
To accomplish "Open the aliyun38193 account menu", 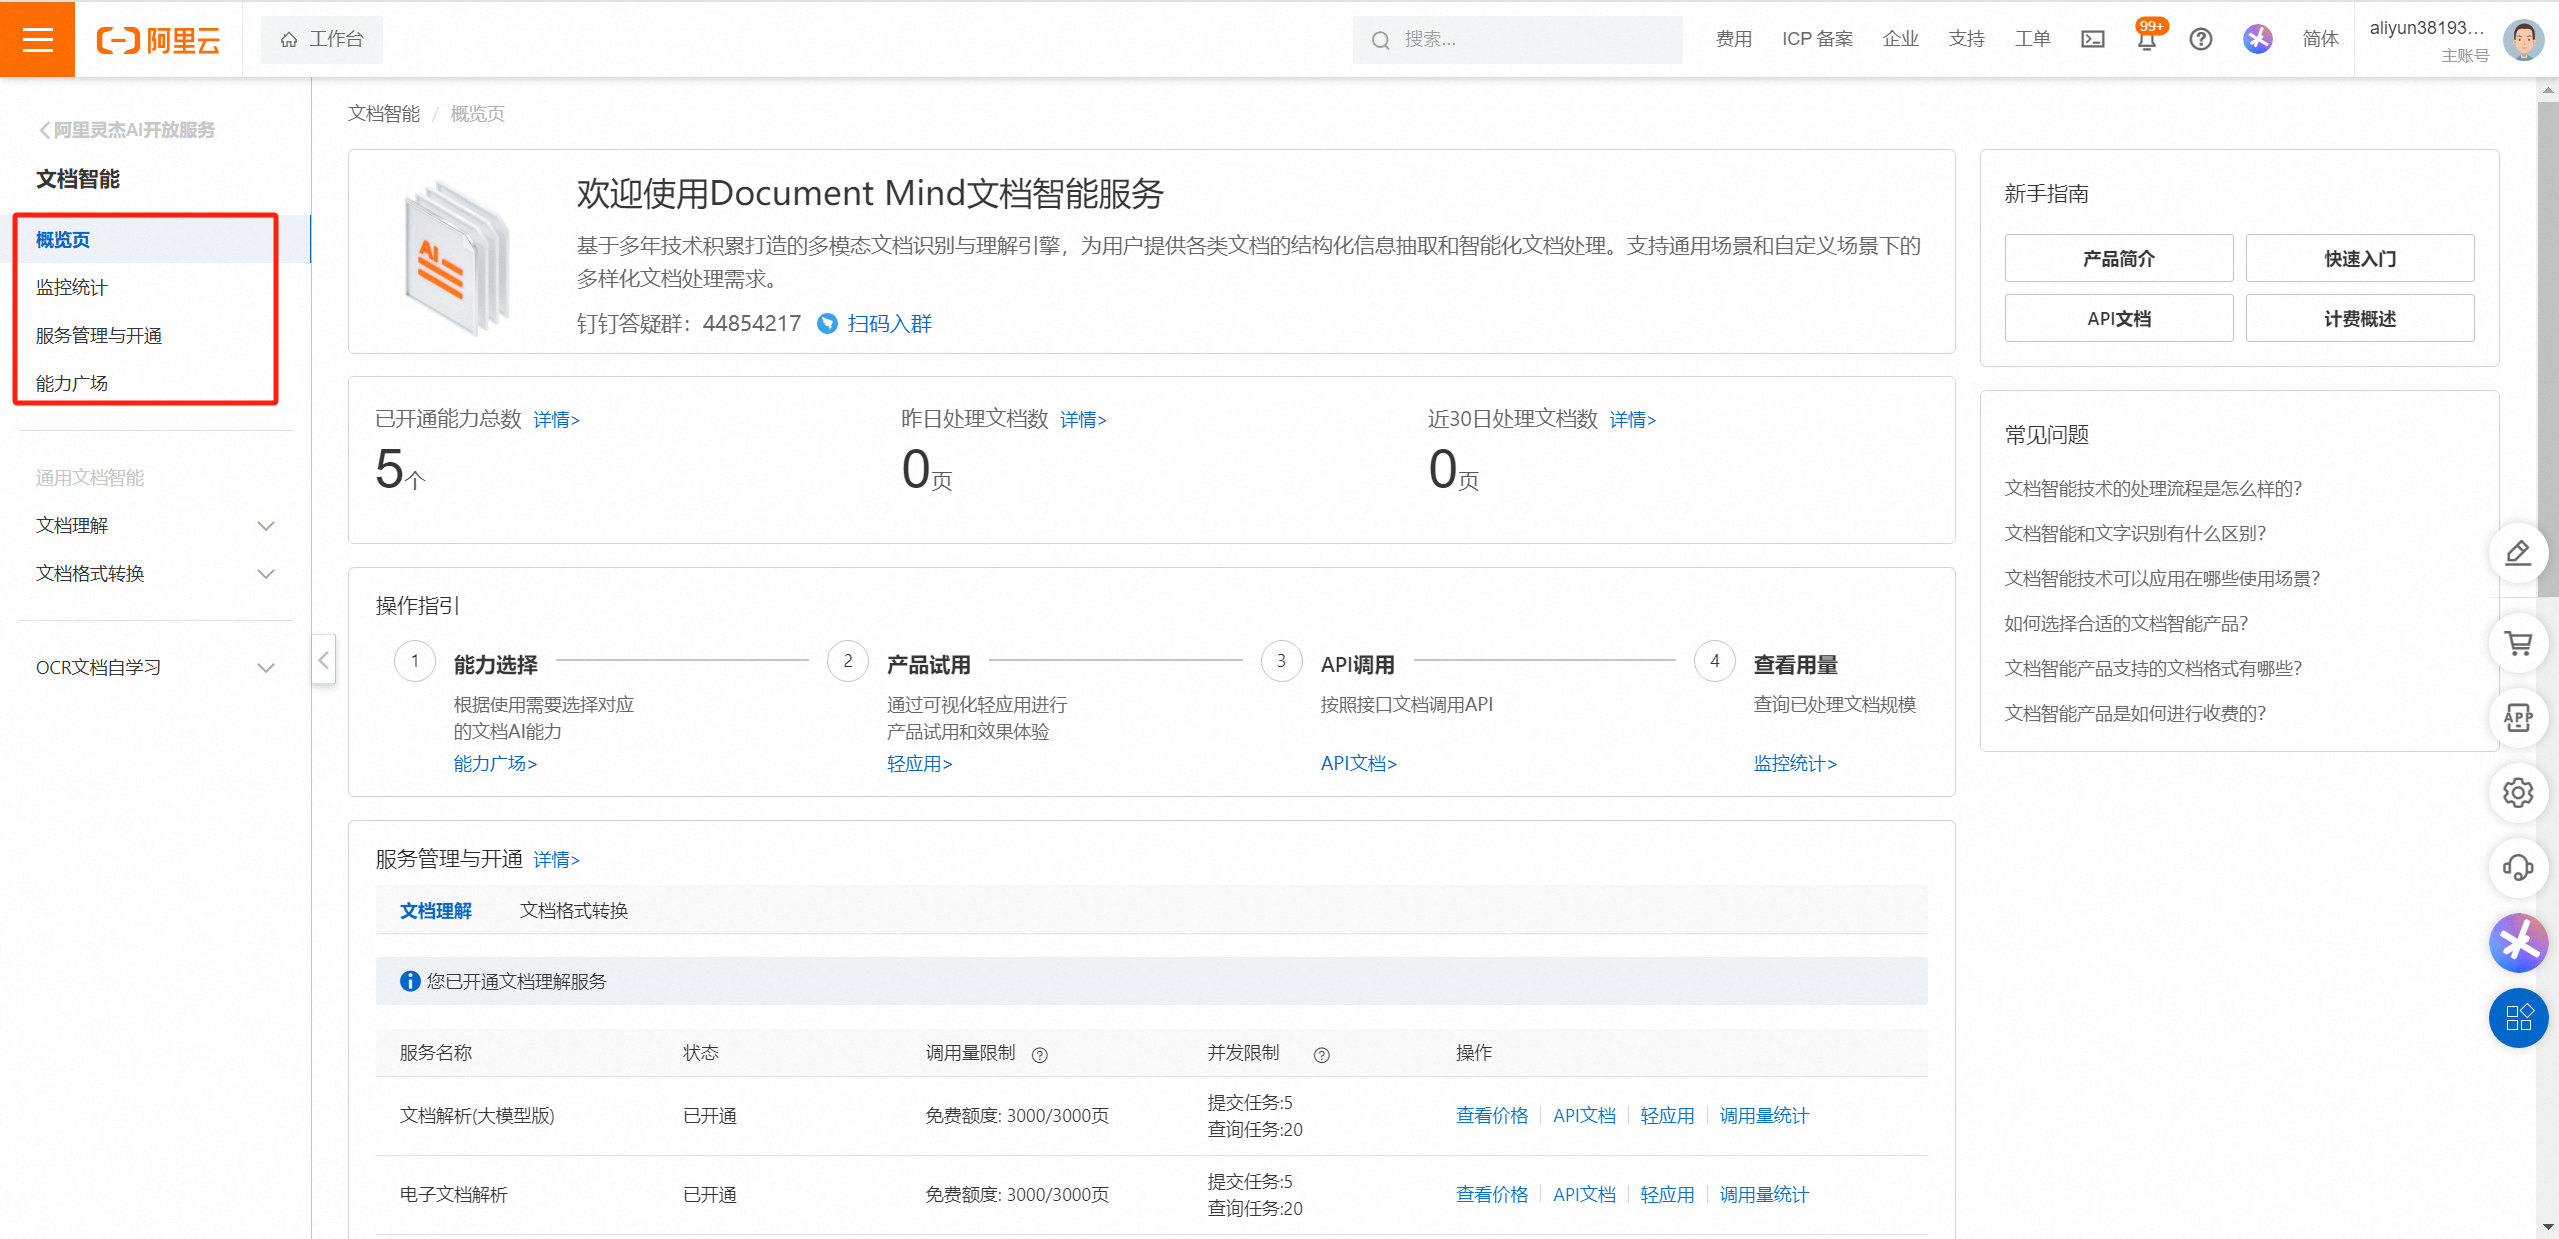I will point(2428,40).
